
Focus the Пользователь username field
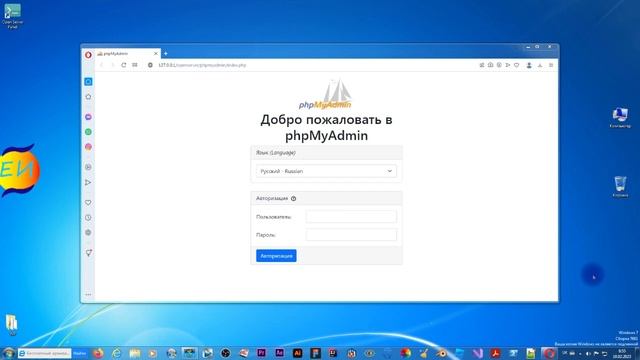pyautogui.click(x=351, y=217)
